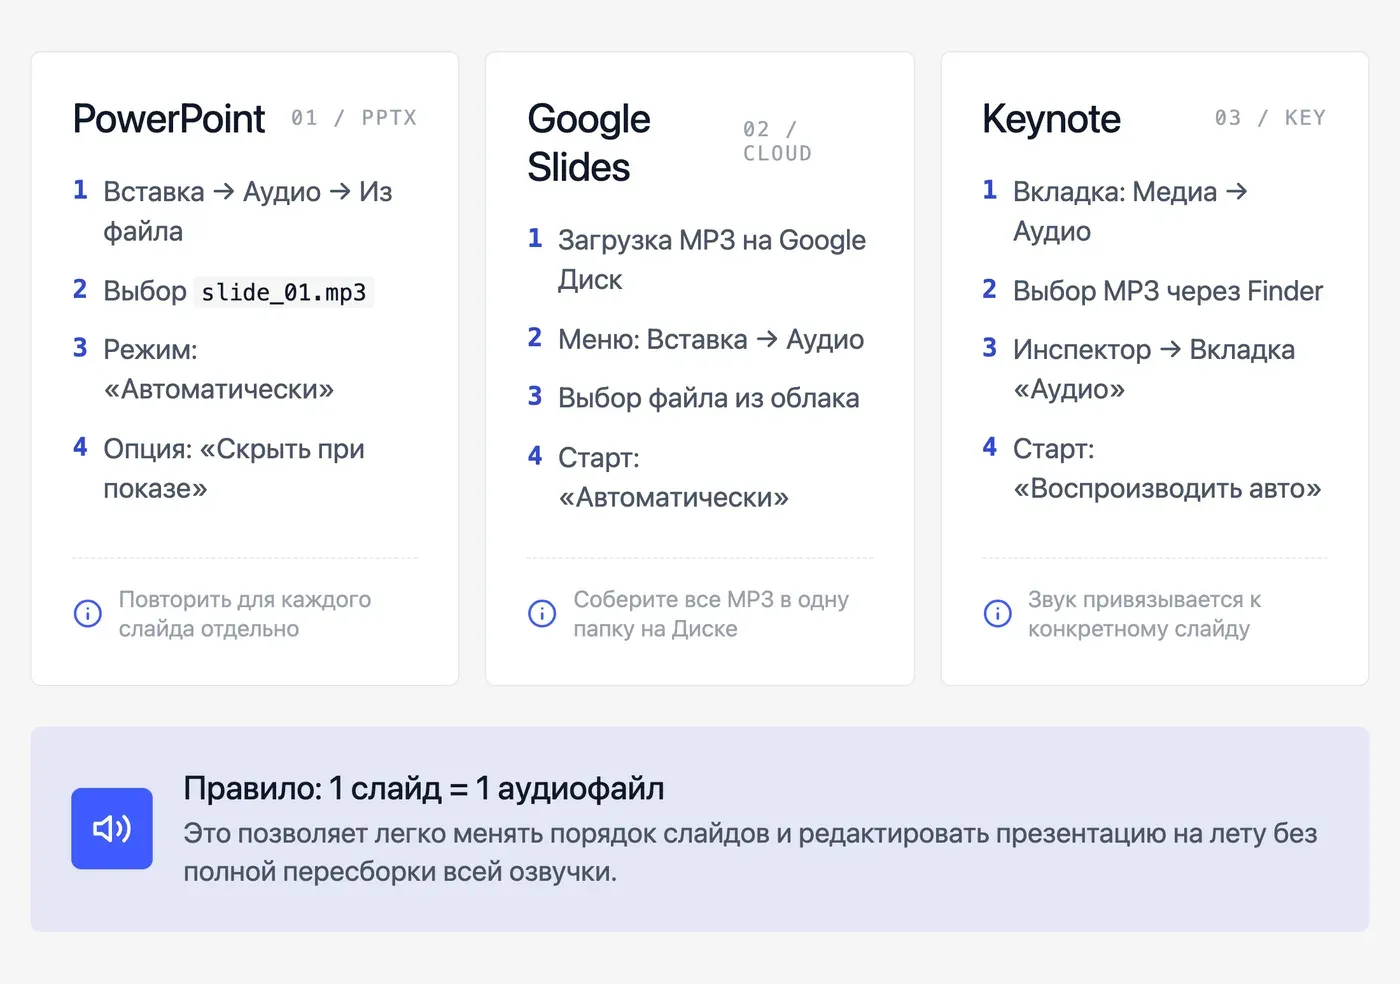1400x984 pixels.
Task: Click the step 'Вкладка: Медиа → Аудио'
Action: [1131, 211]
